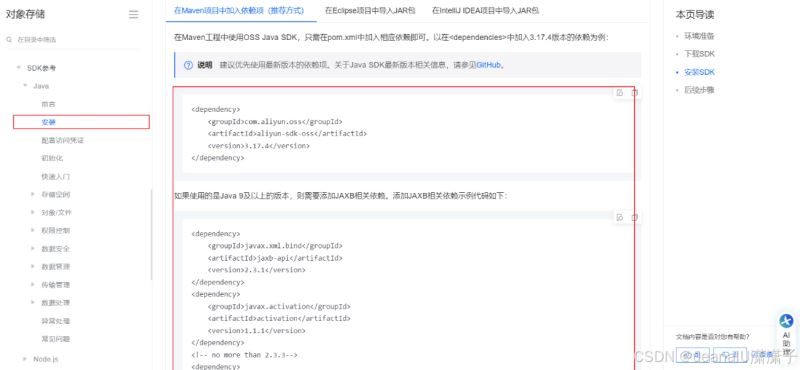Click the com.aliyun.oss groupId line
800x370 pixels.
click(x=275, y=121)
